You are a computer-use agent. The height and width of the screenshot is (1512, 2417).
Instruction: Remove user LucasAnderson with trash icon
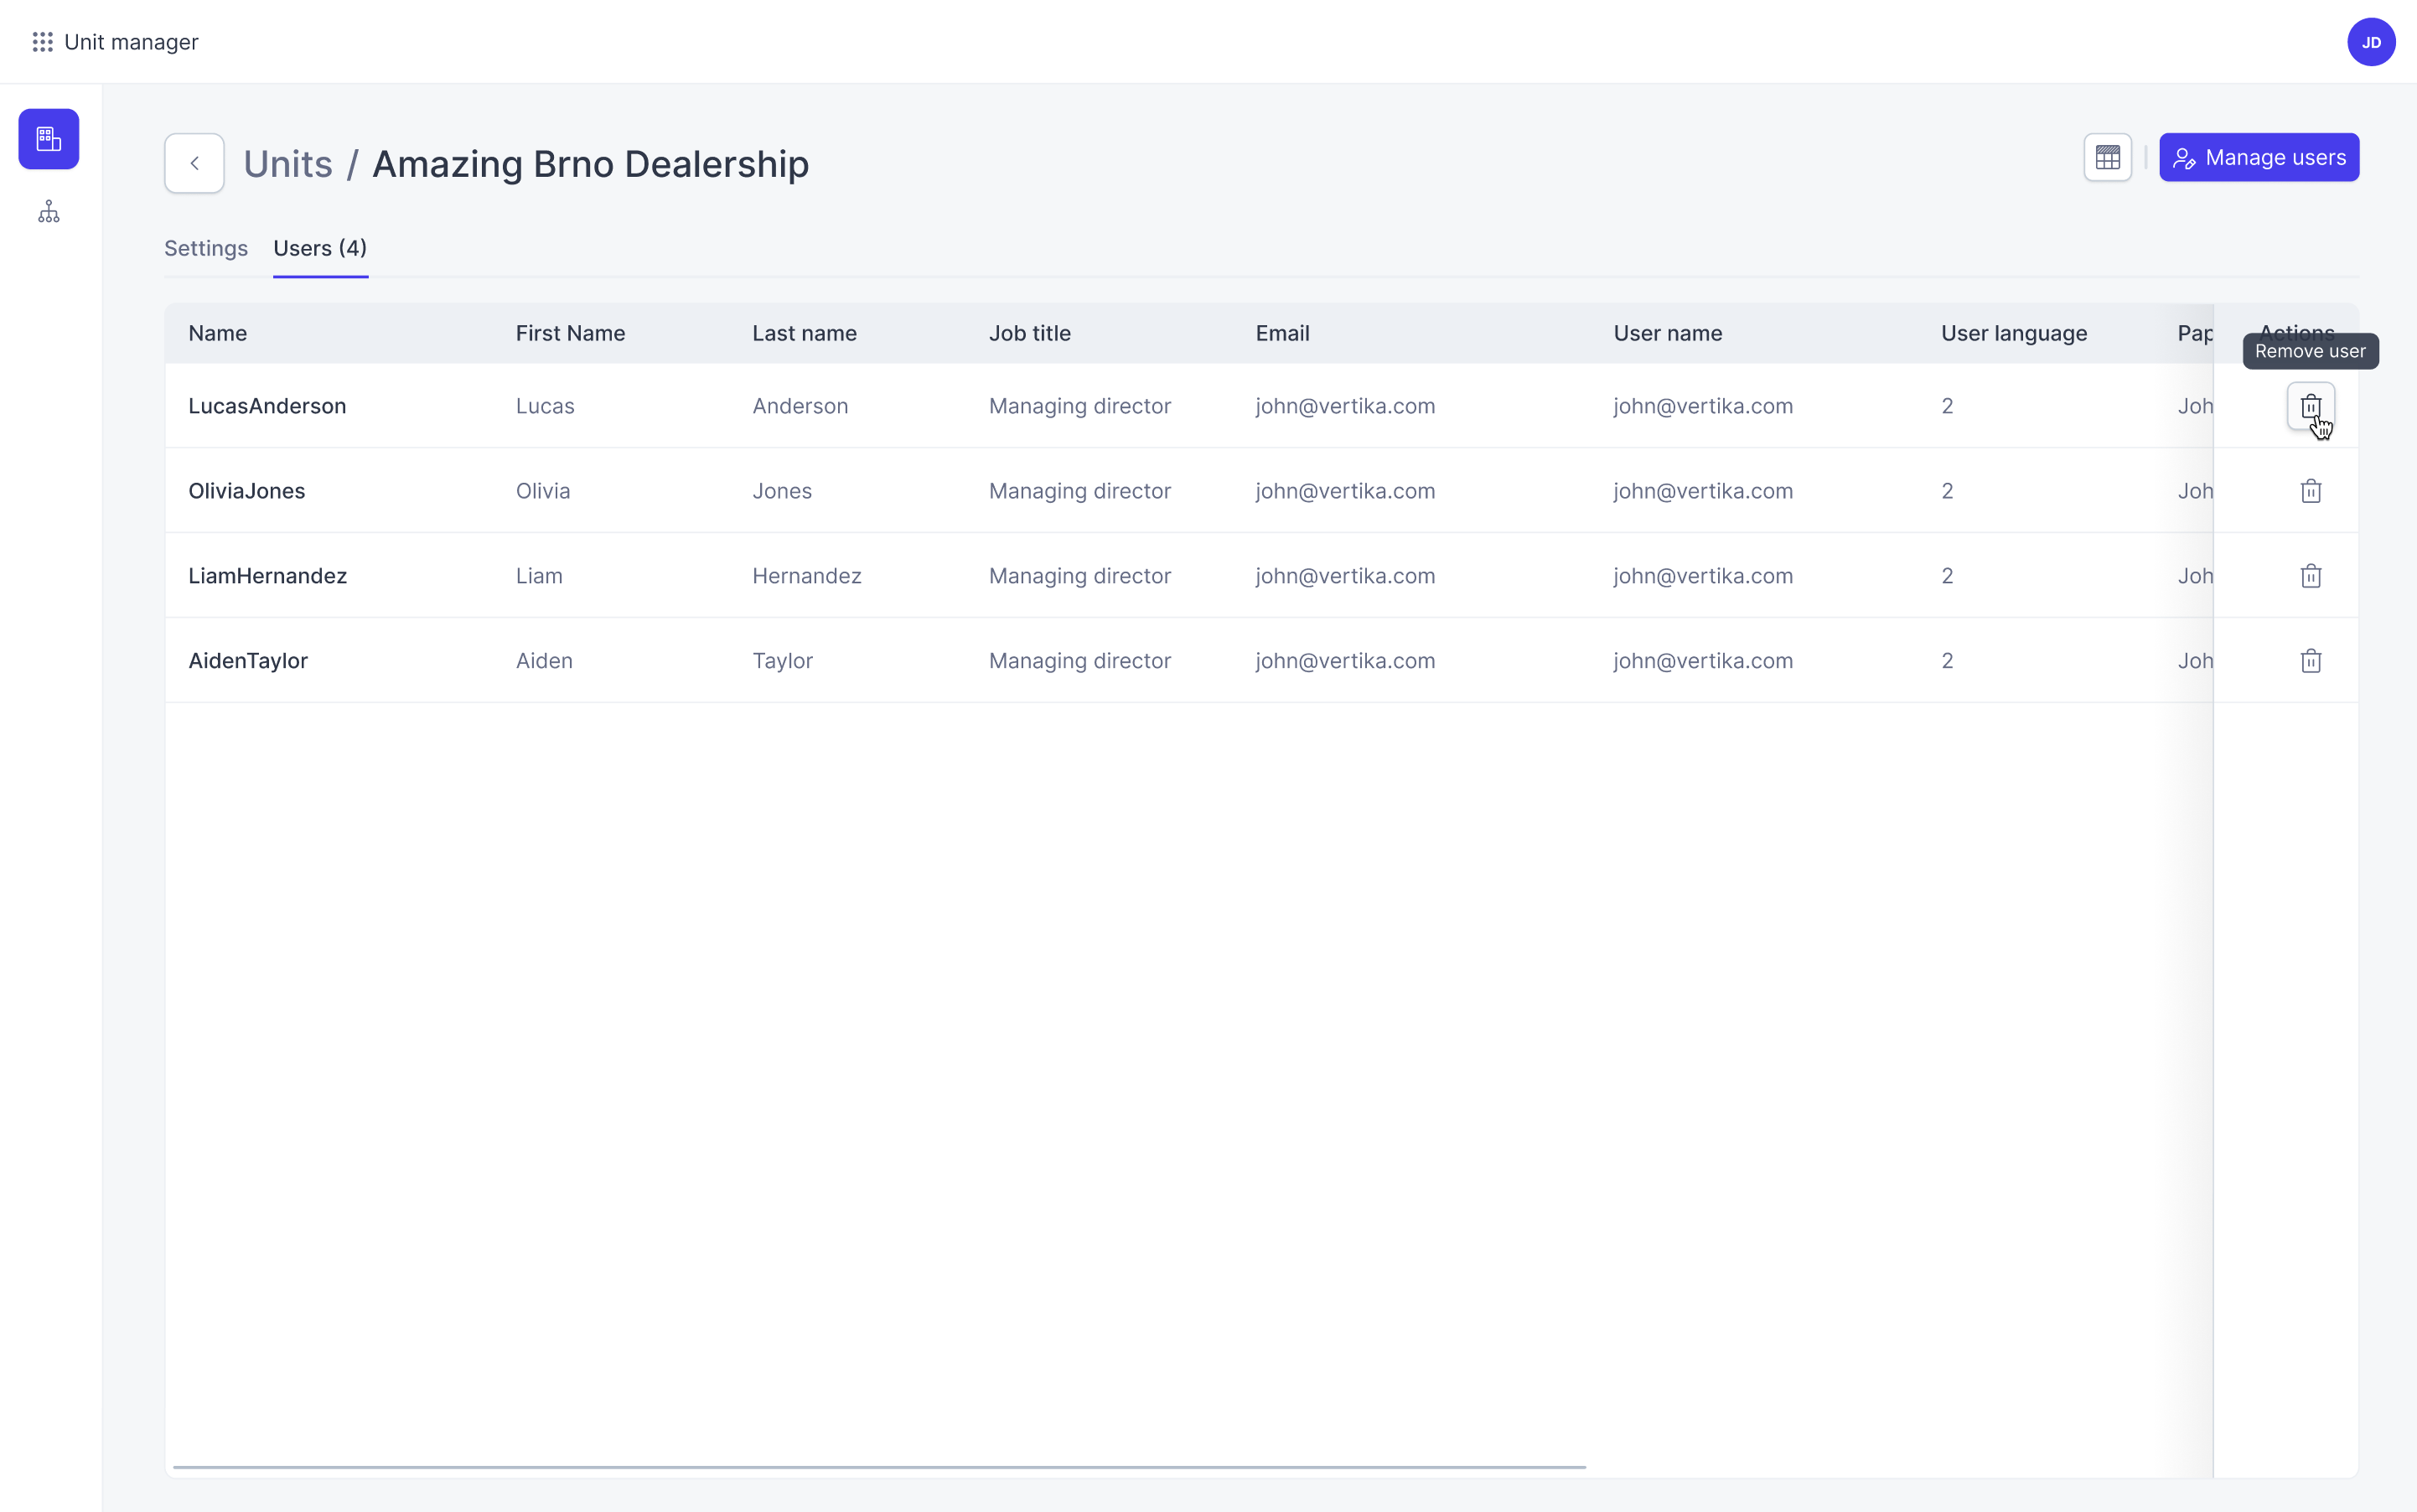[x=2311, y=406]
